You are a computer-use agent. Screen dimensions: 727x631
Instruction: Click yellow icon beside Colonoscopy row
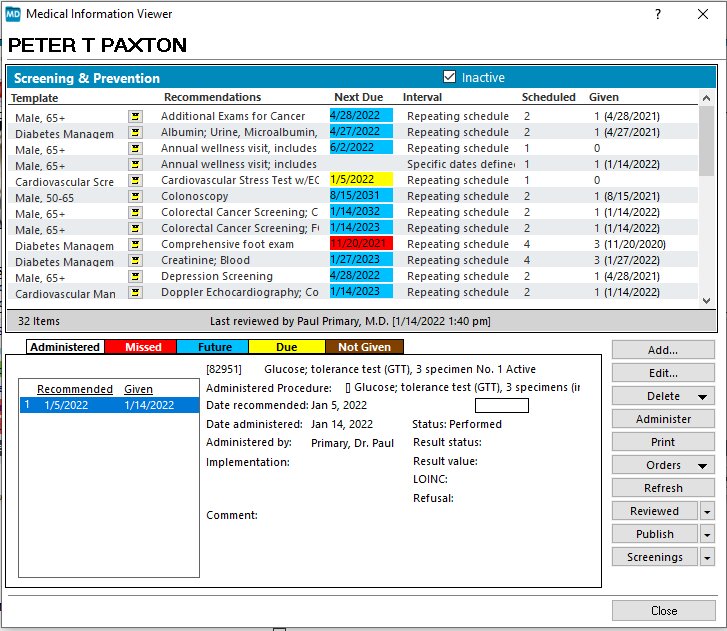135,196
